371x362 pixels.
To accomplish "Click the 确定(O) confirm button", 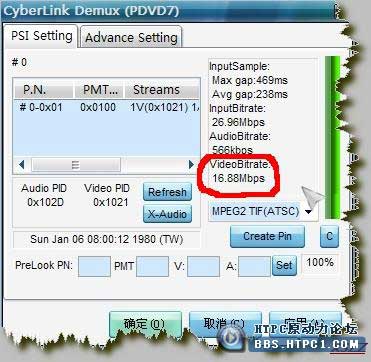I will (145, 324).
